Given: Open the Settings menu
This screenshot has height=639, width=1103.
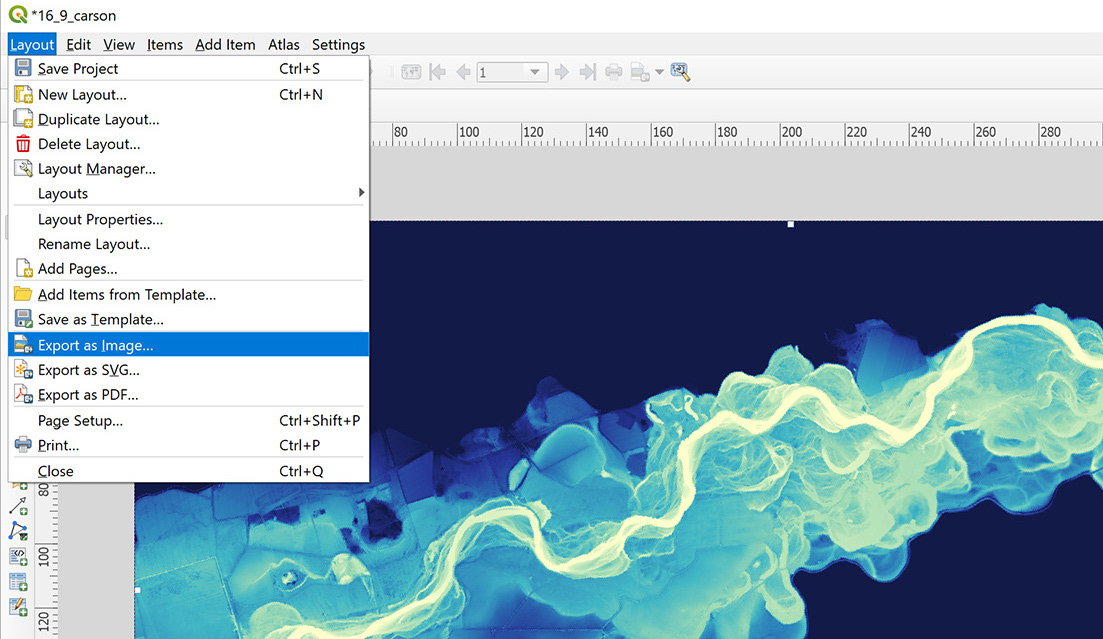Looking at the screenshot, I should click(338, 44).
